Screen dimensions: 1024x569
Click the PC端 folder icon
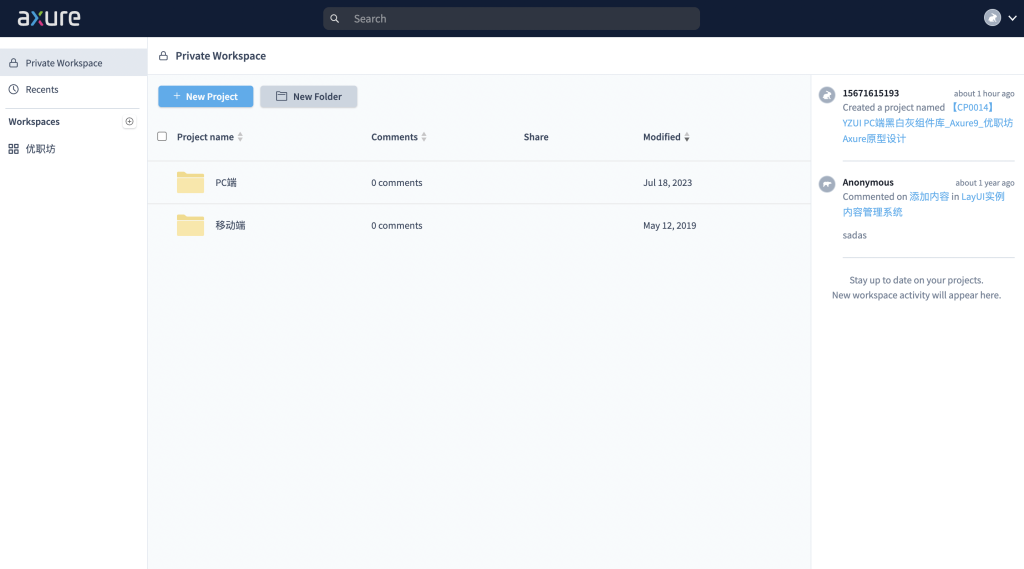[x=190, y=182]
